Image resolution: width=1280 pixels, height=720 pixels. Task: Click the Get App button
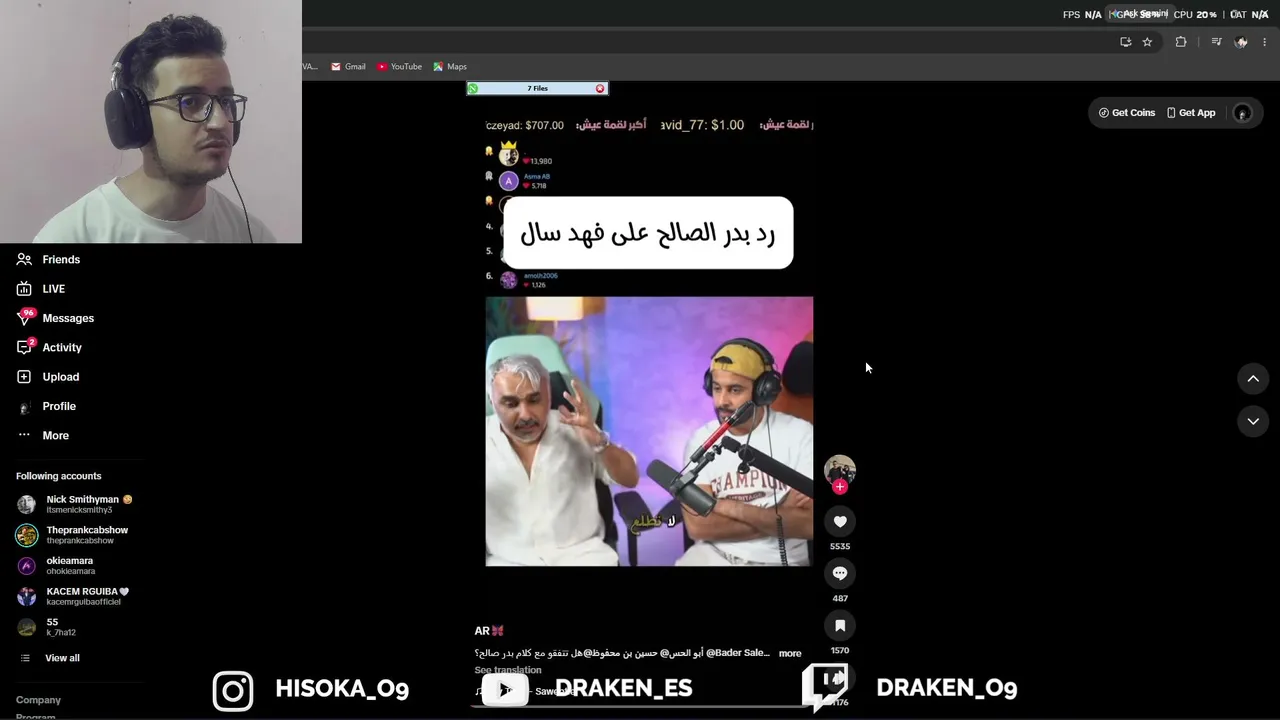(1191, 113)
